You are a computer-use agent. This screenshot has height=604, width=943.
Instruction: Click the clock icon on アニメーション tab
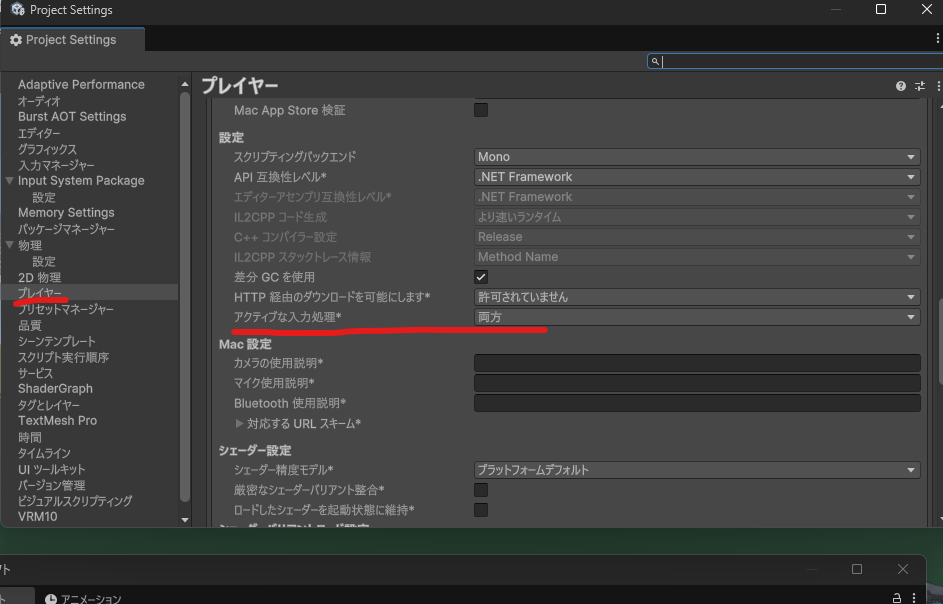coord(51,598)
